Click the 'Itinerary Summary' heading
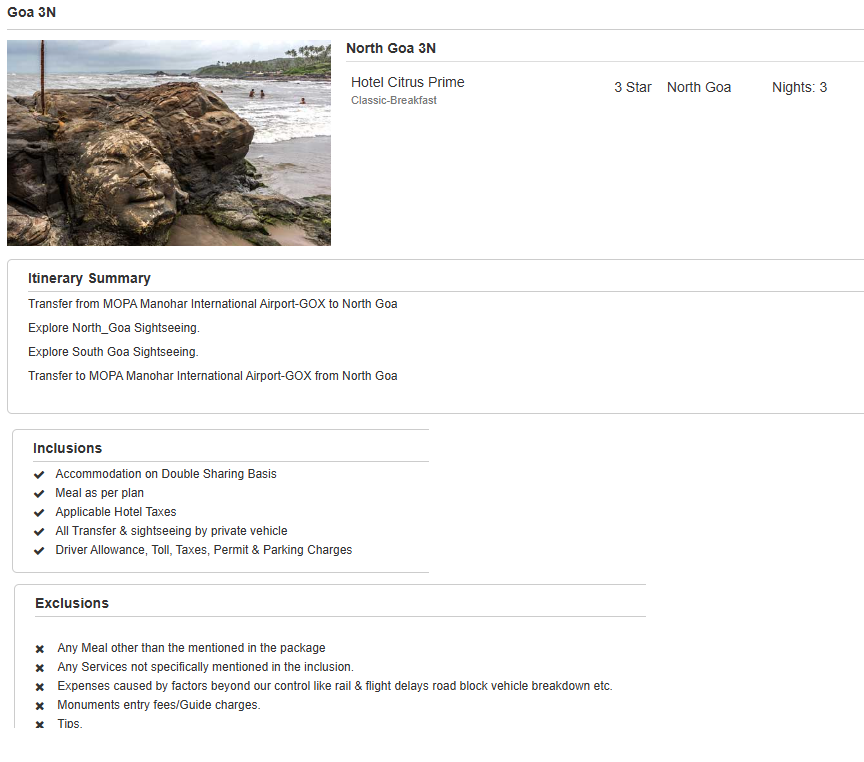The height and width of the screenshot is (762, 864). pos(89,278)
